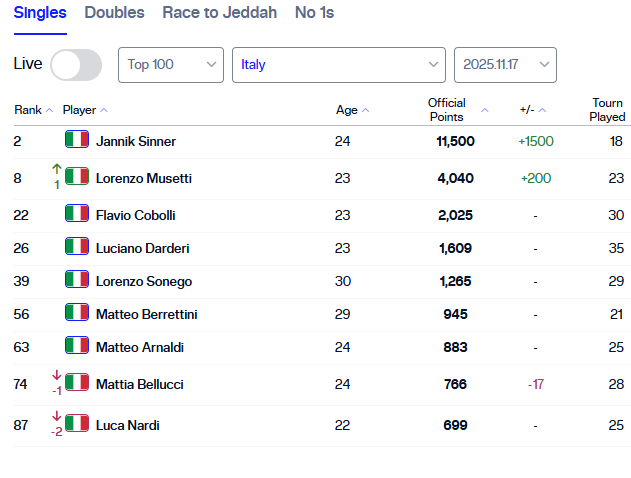Sort table by Age column
The image size is (631, 478).
point(352,110)
